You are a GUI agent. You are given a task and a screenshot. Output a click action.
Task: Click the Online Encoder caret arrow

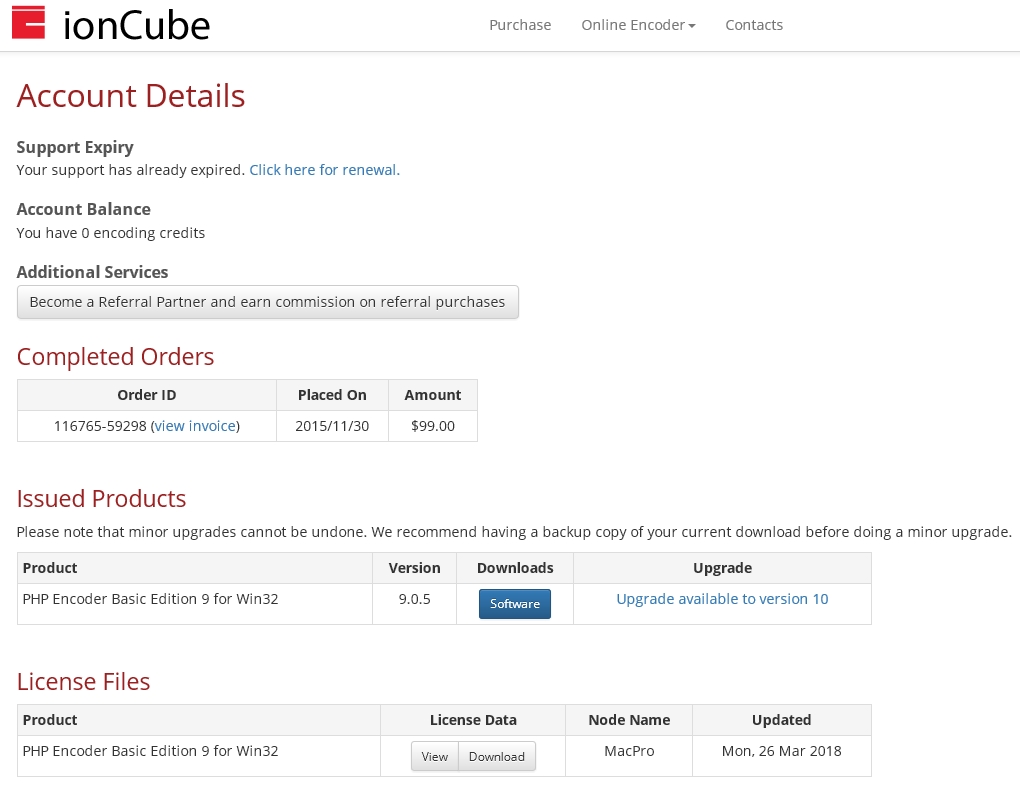[x=692, y=26]
